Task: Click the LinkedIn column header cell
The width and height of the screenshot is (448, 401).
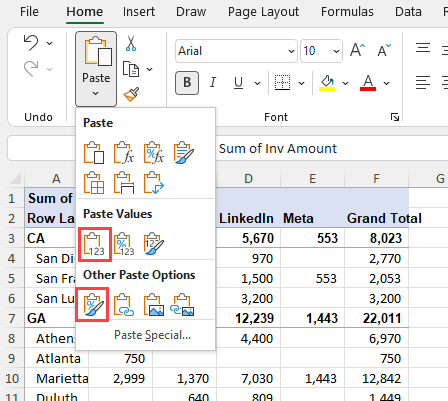Action: pos(248,218)
